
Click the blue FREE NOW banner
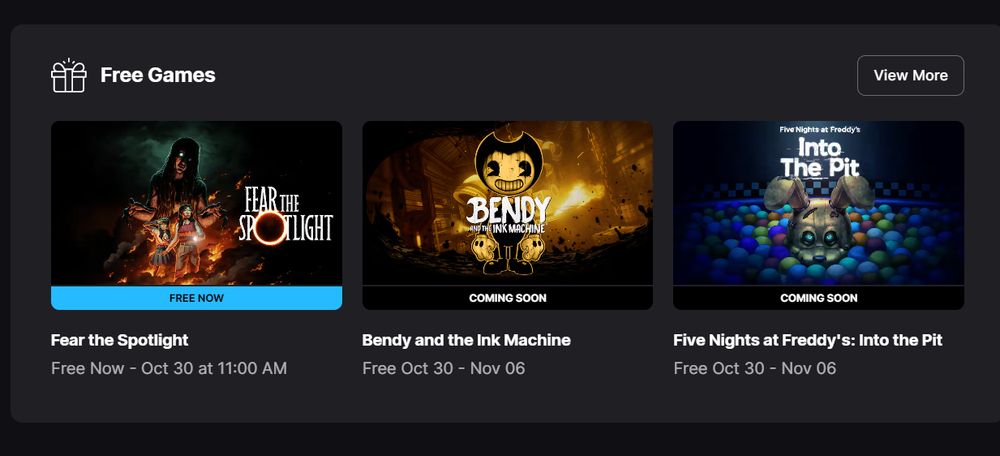(196, 298)
